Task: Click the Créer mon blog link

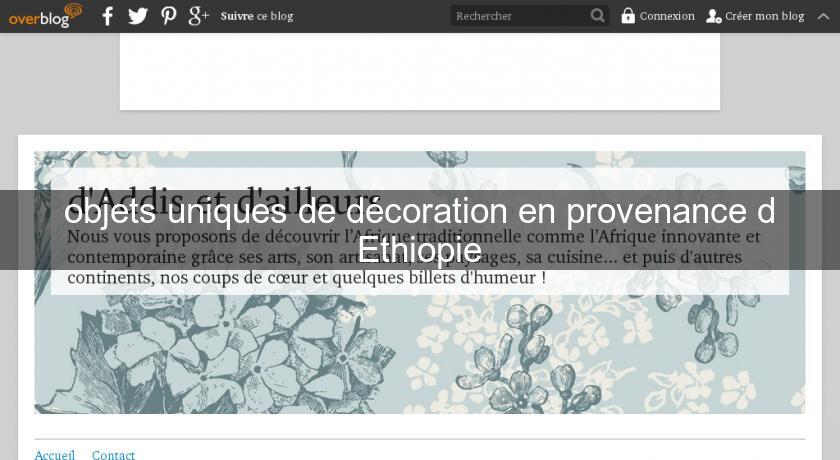Action: (764, 16)
